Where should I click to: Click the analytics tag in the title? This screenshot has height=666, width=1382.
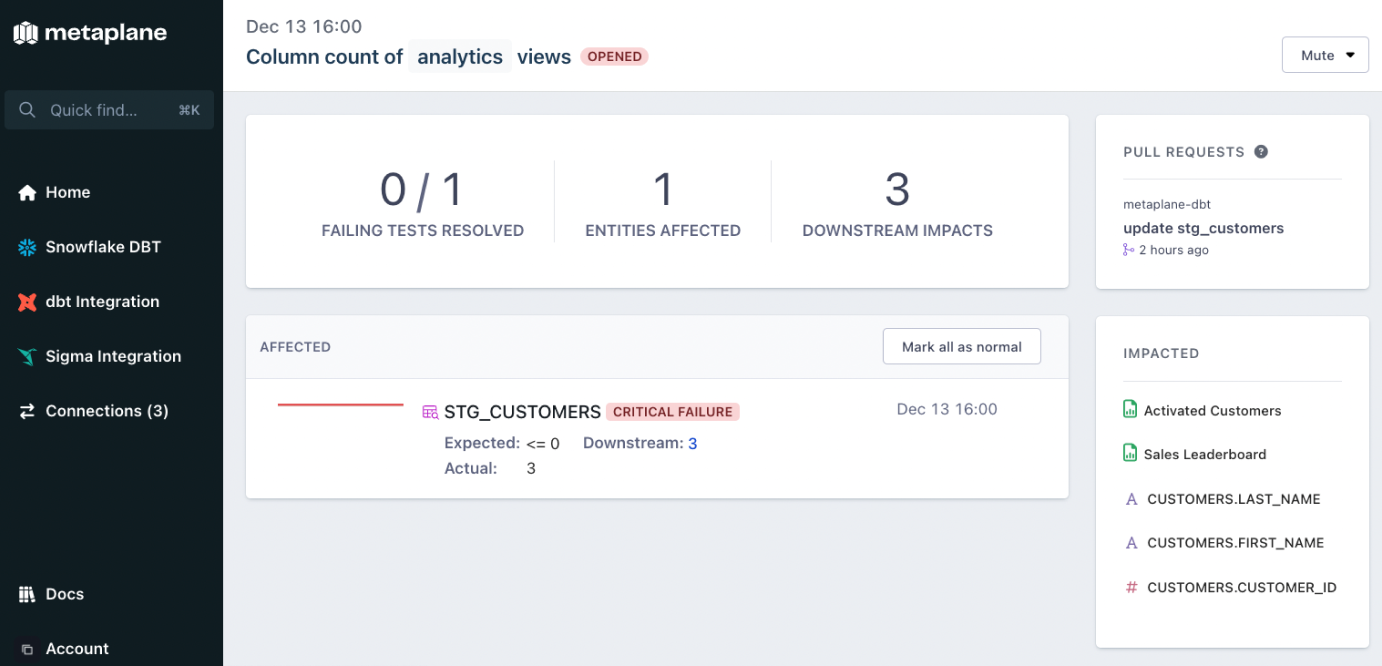460,56
